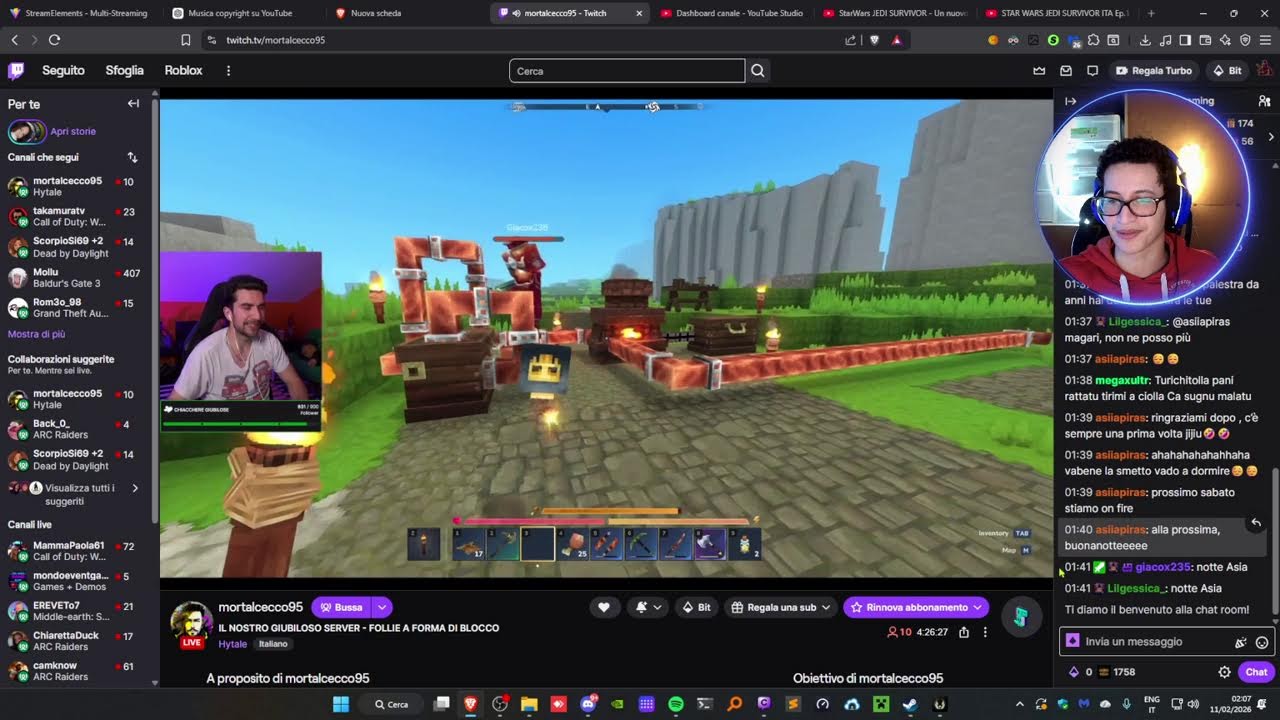The height and width of the screenshot is (720, 1280).
Task: Click Rinnova abbonamento button
Action: pyautogui.click(x=916, y=607)
